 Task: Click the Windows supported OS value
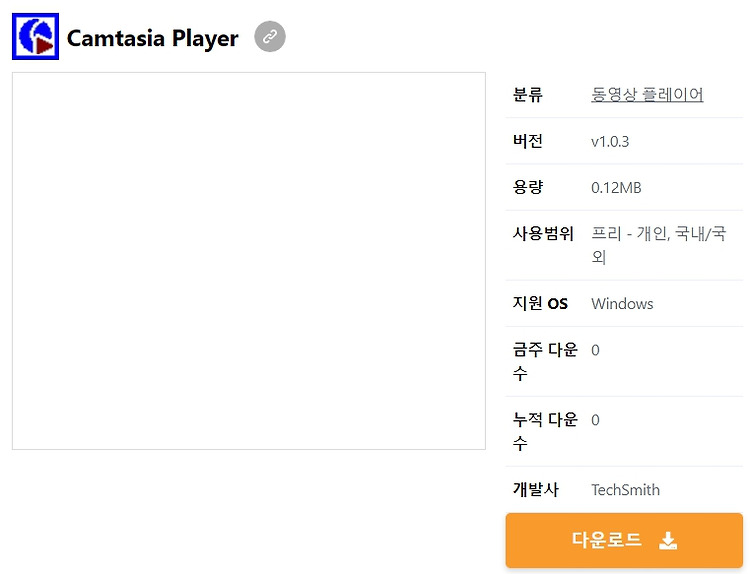tap(622, 304)
